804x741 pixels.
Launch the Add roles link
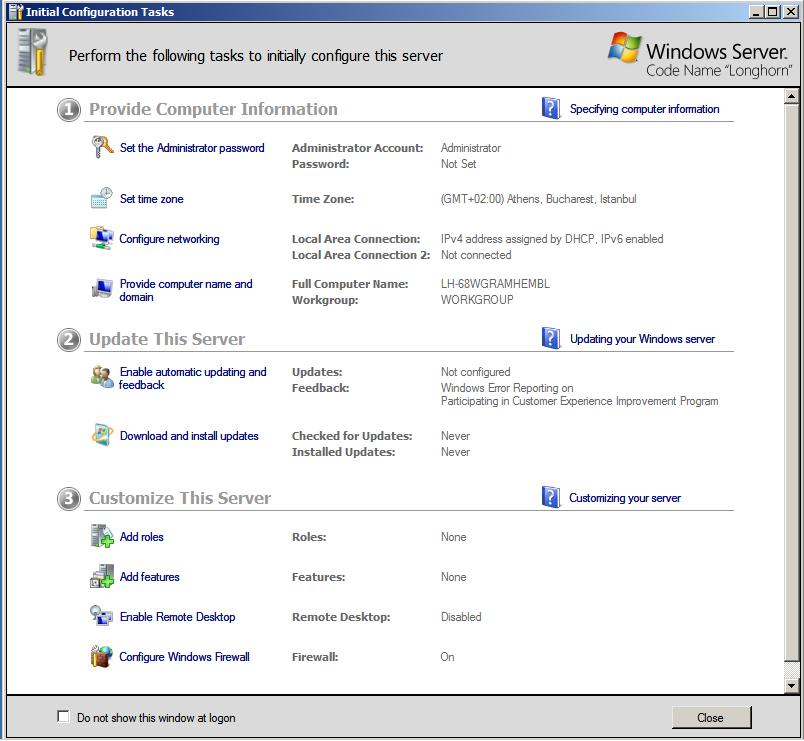tap(142, 536)
